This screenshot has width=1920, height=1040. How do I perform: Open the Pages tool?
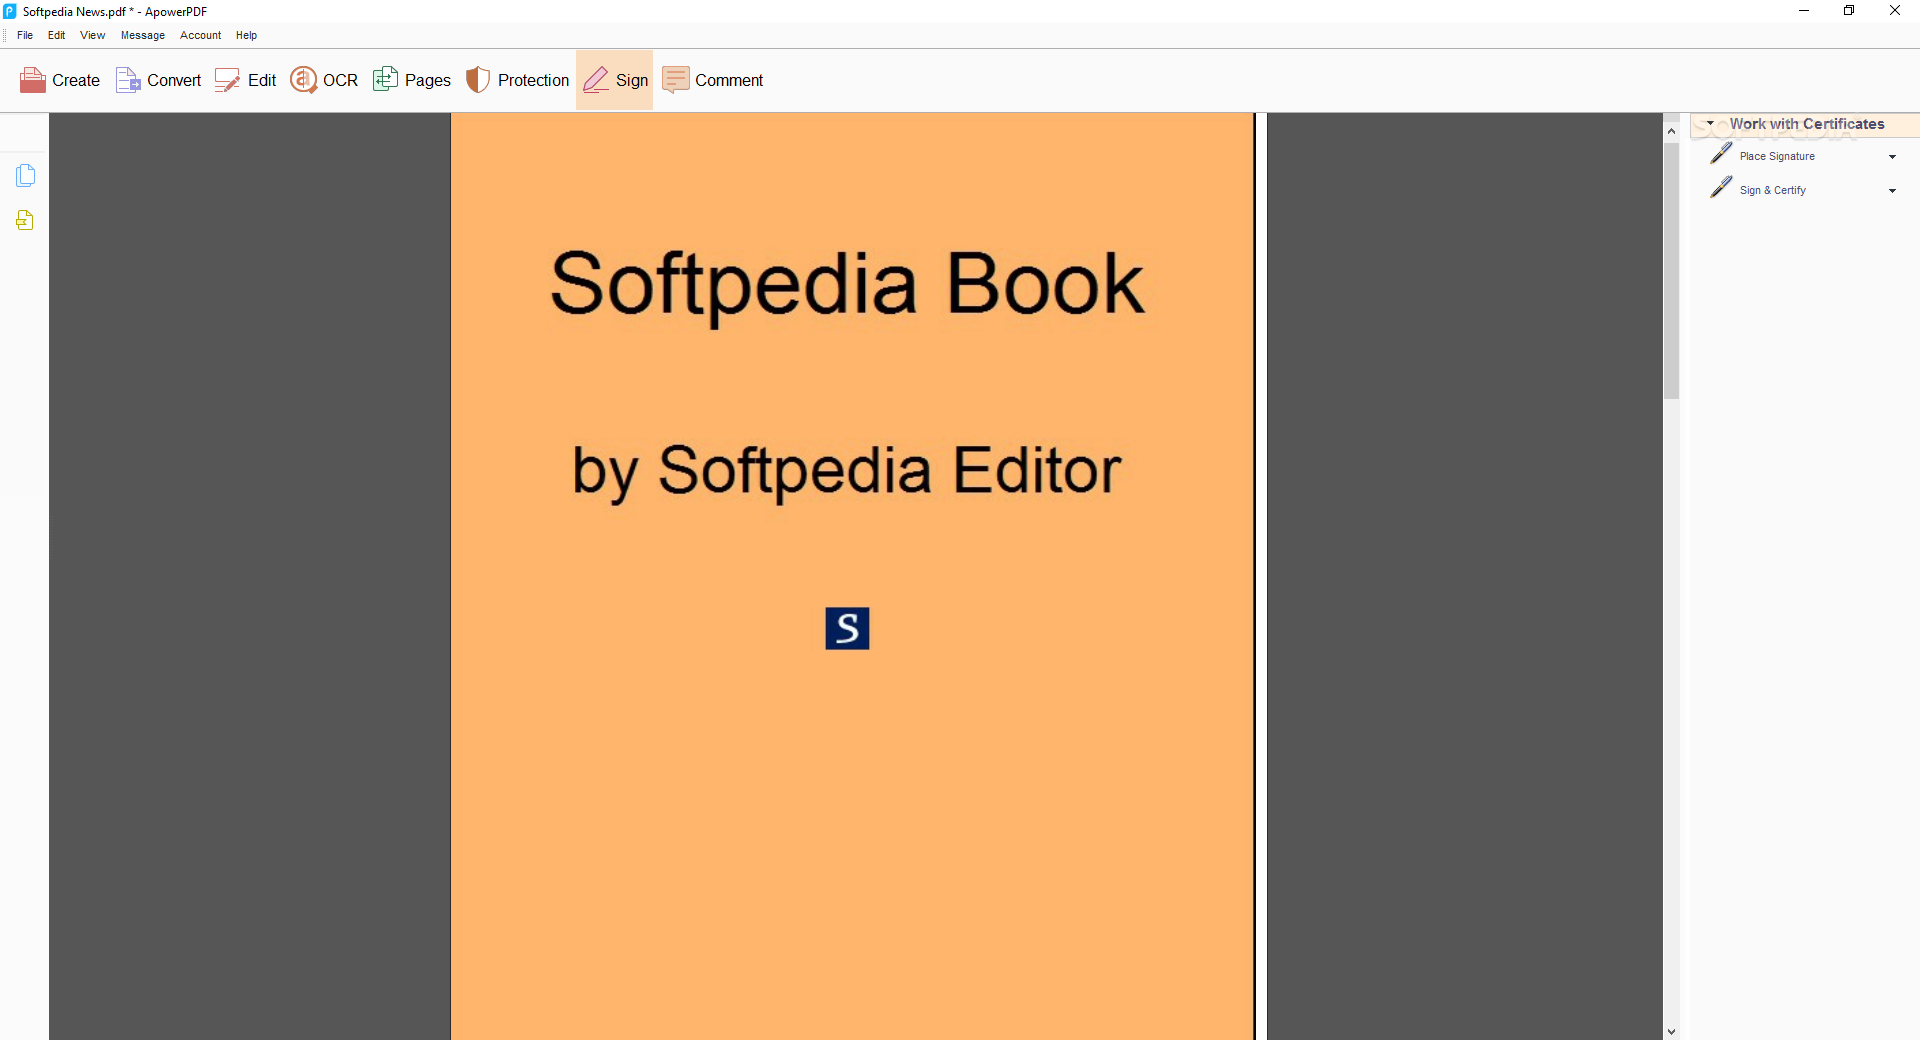coord(412,80)
